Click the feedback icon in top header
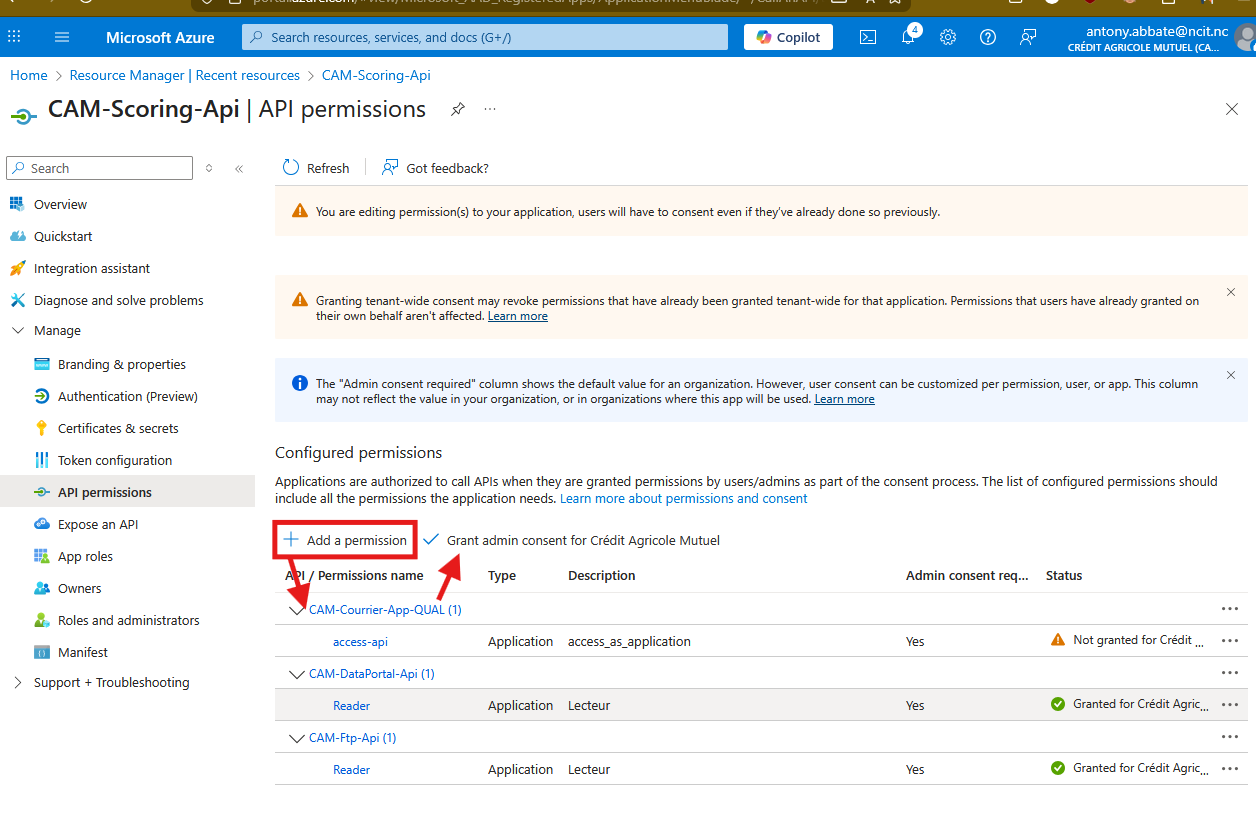Image resolution: width=1256 pixels, height=817 pixels. (1028, 37)
